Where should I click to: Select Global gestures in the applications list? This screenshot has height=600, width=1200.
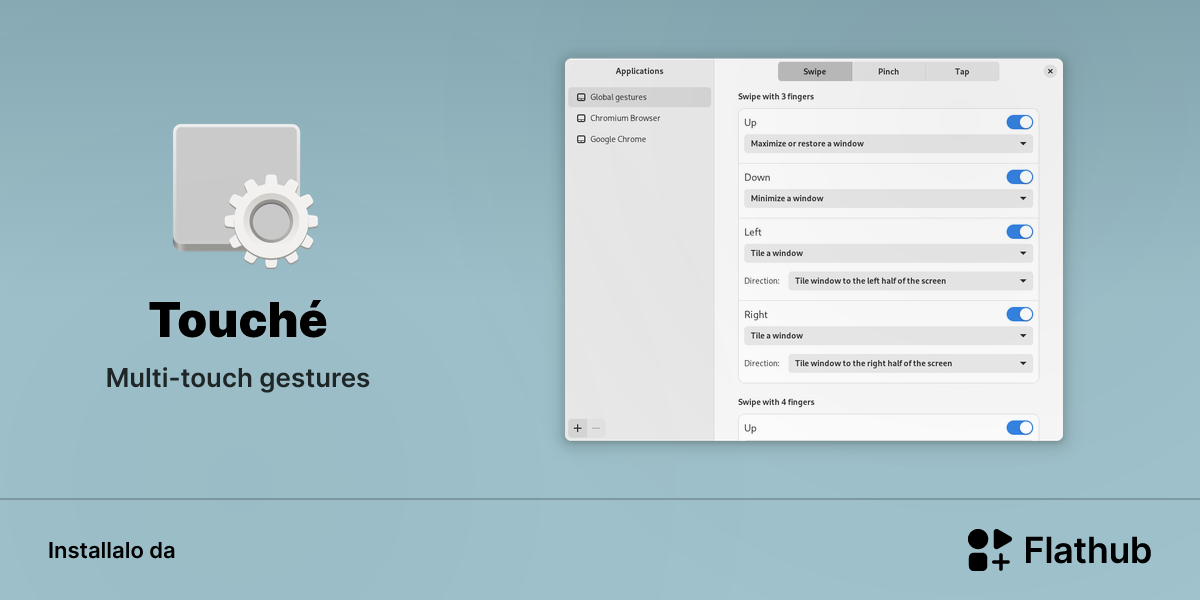pos(640,97)
